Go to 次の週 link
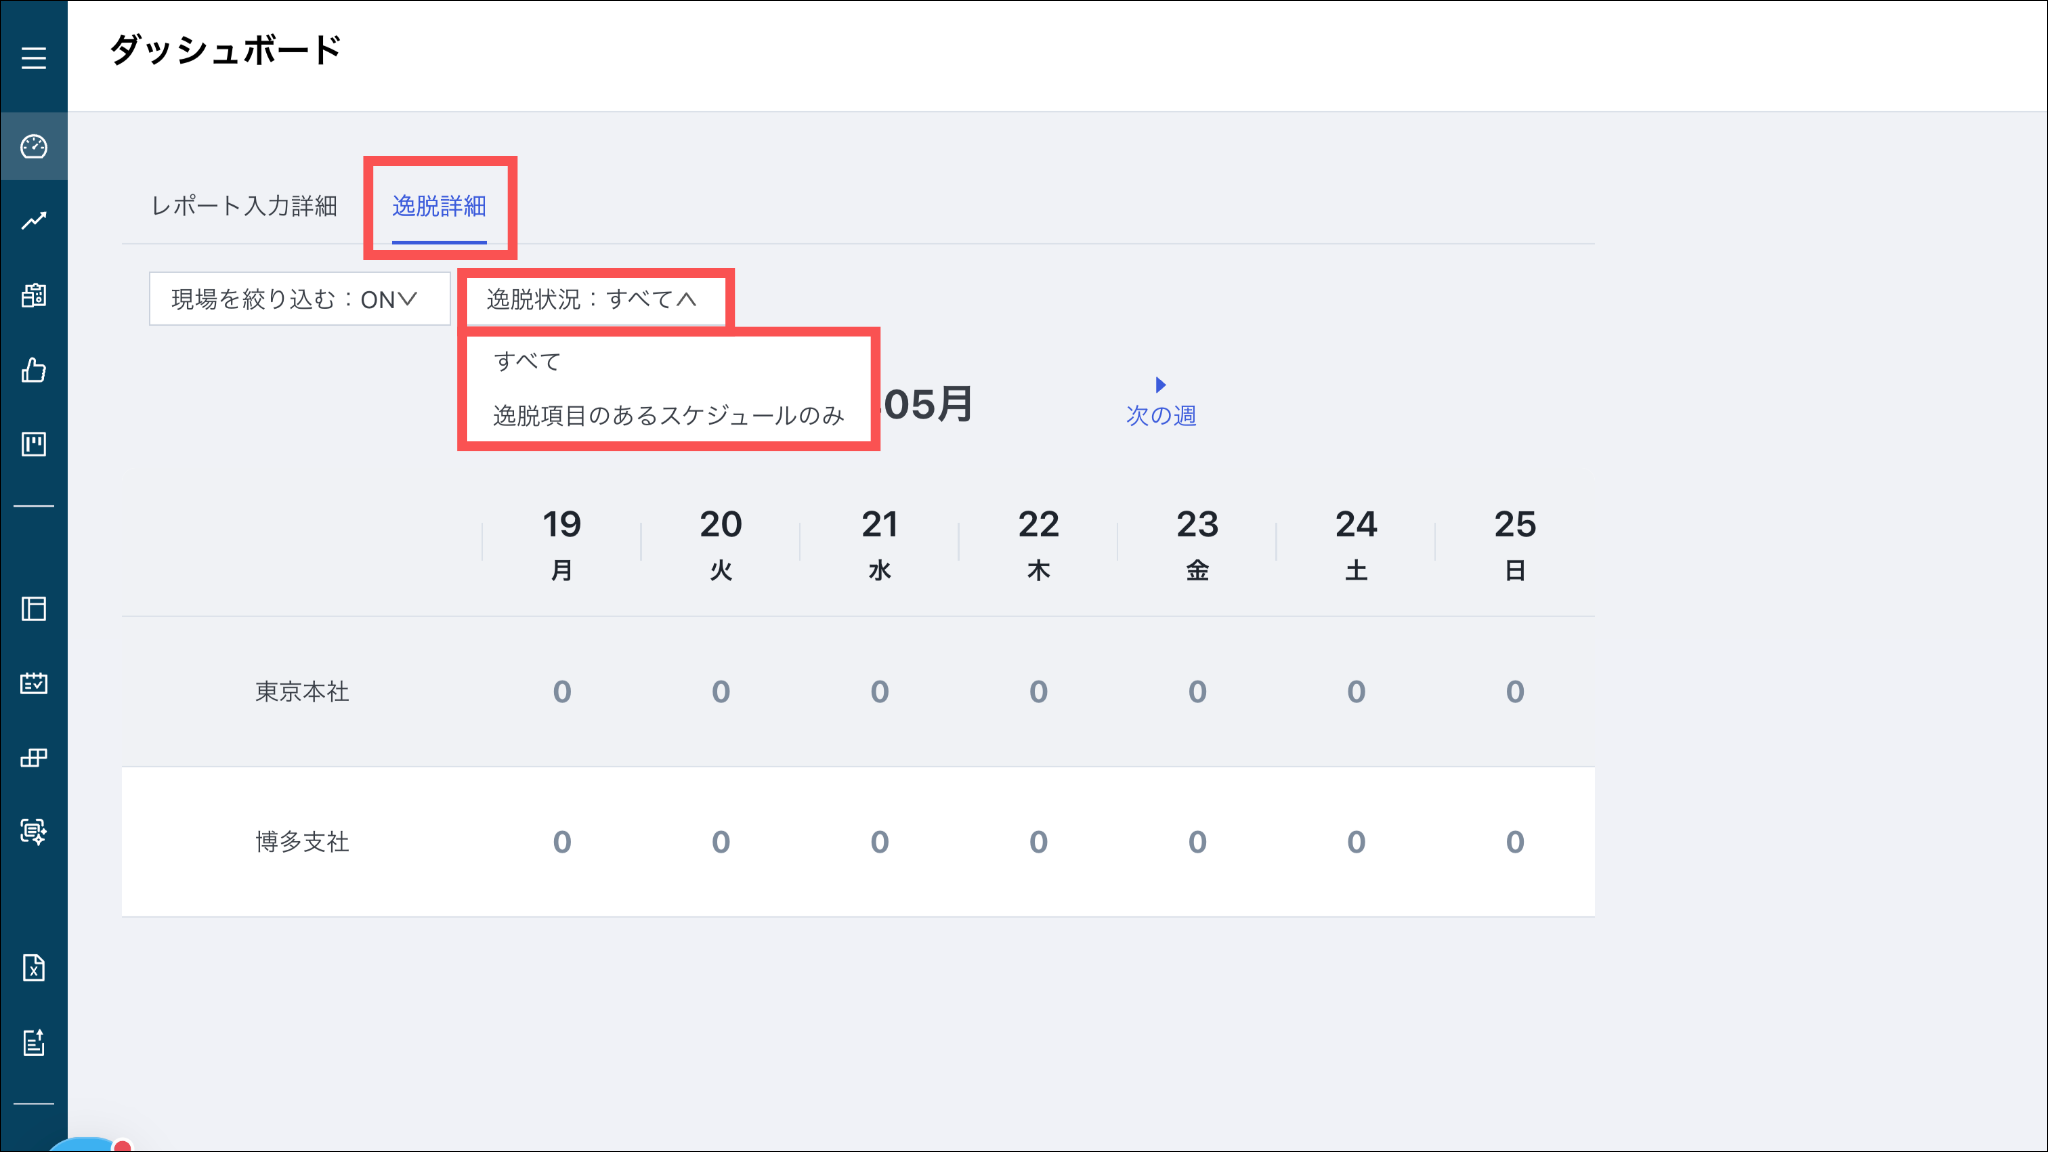 tap(1161, 414)
